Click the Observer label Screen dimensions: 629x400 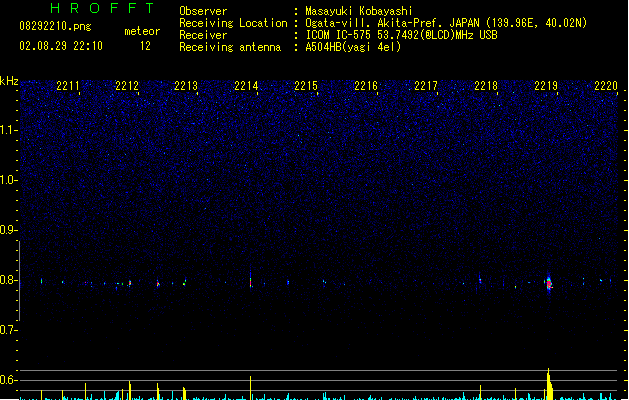(x=203, y=11)
